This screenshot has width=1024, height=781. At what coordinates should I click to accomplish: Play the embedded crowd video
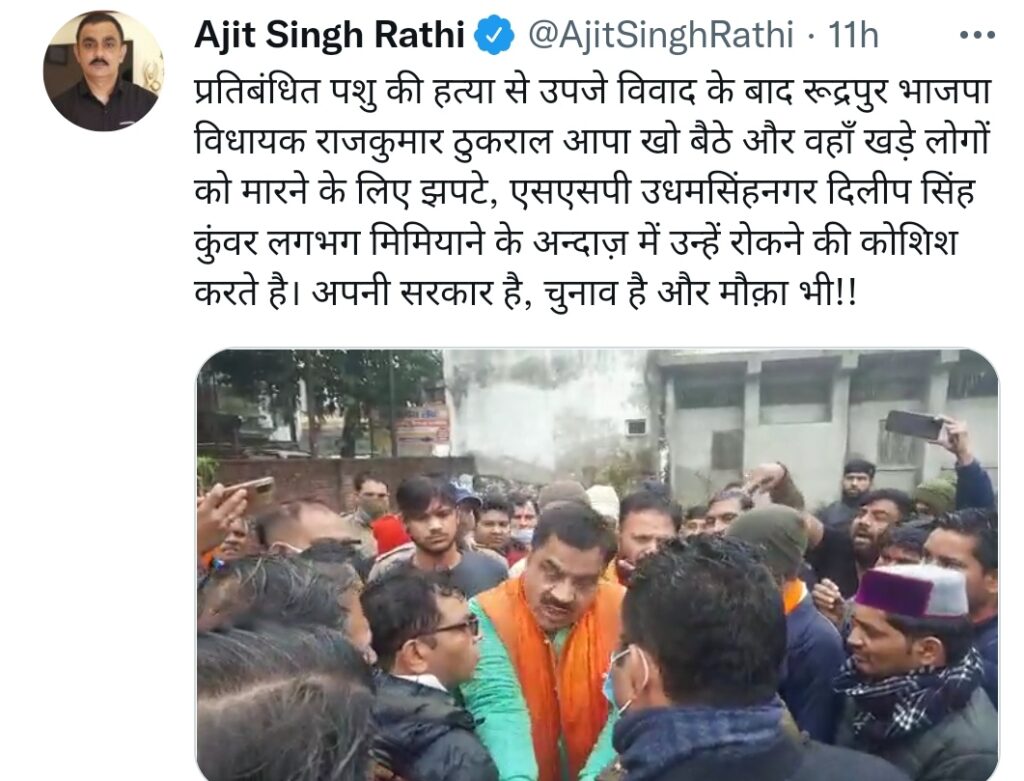(597, 565)
